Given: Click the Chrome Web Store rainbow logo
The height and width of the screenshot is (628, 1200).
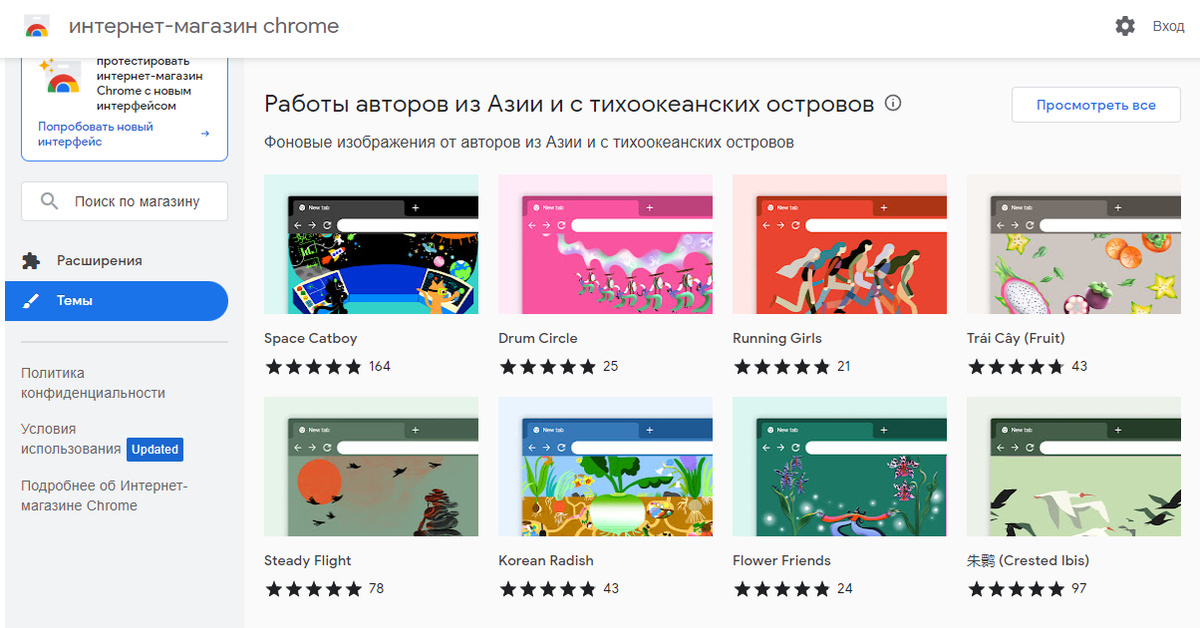Looking at the screenshot, I should [x=37, y=27].
